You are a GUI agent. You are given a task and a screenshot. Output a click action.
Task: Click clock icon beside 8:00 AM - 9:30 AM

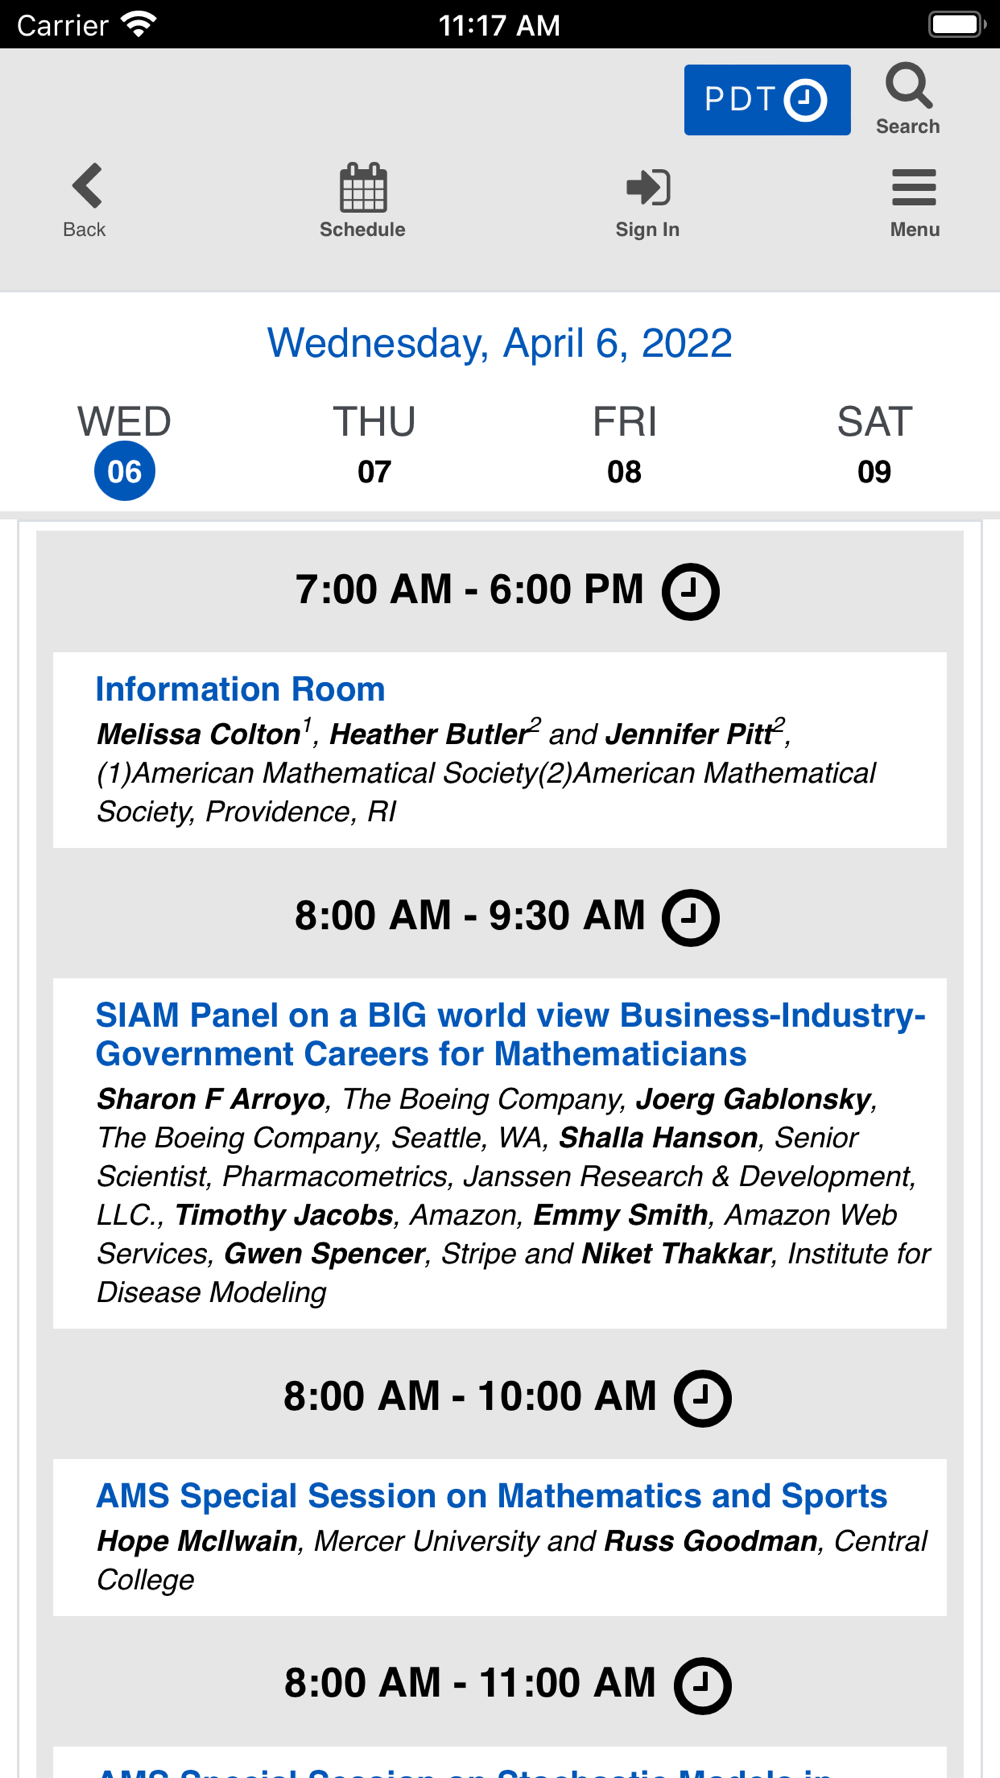pyautogui.click(x=690, y=917)
